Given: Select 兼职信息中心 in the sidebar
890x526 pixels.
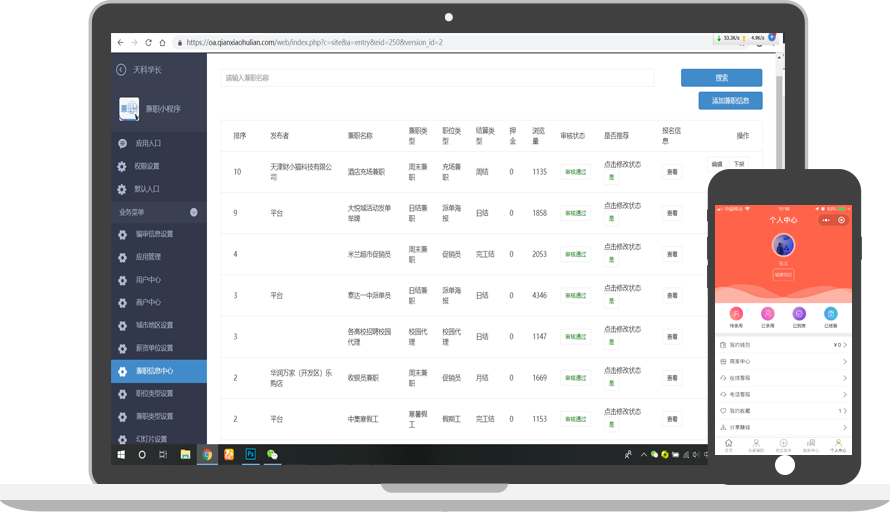Looking at the screenshot, I should [159, 371].
